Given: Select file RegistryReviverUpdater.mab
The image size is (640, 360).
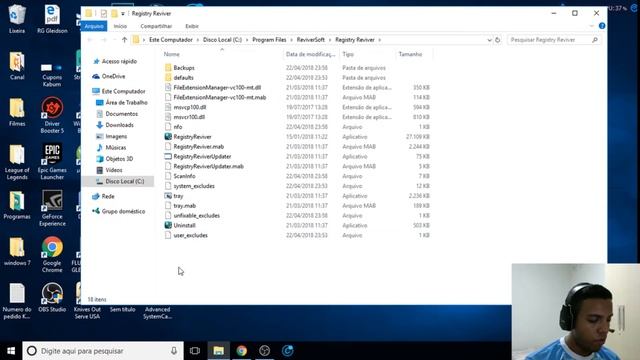Looking at the screenshot, I should click(208, 166).
